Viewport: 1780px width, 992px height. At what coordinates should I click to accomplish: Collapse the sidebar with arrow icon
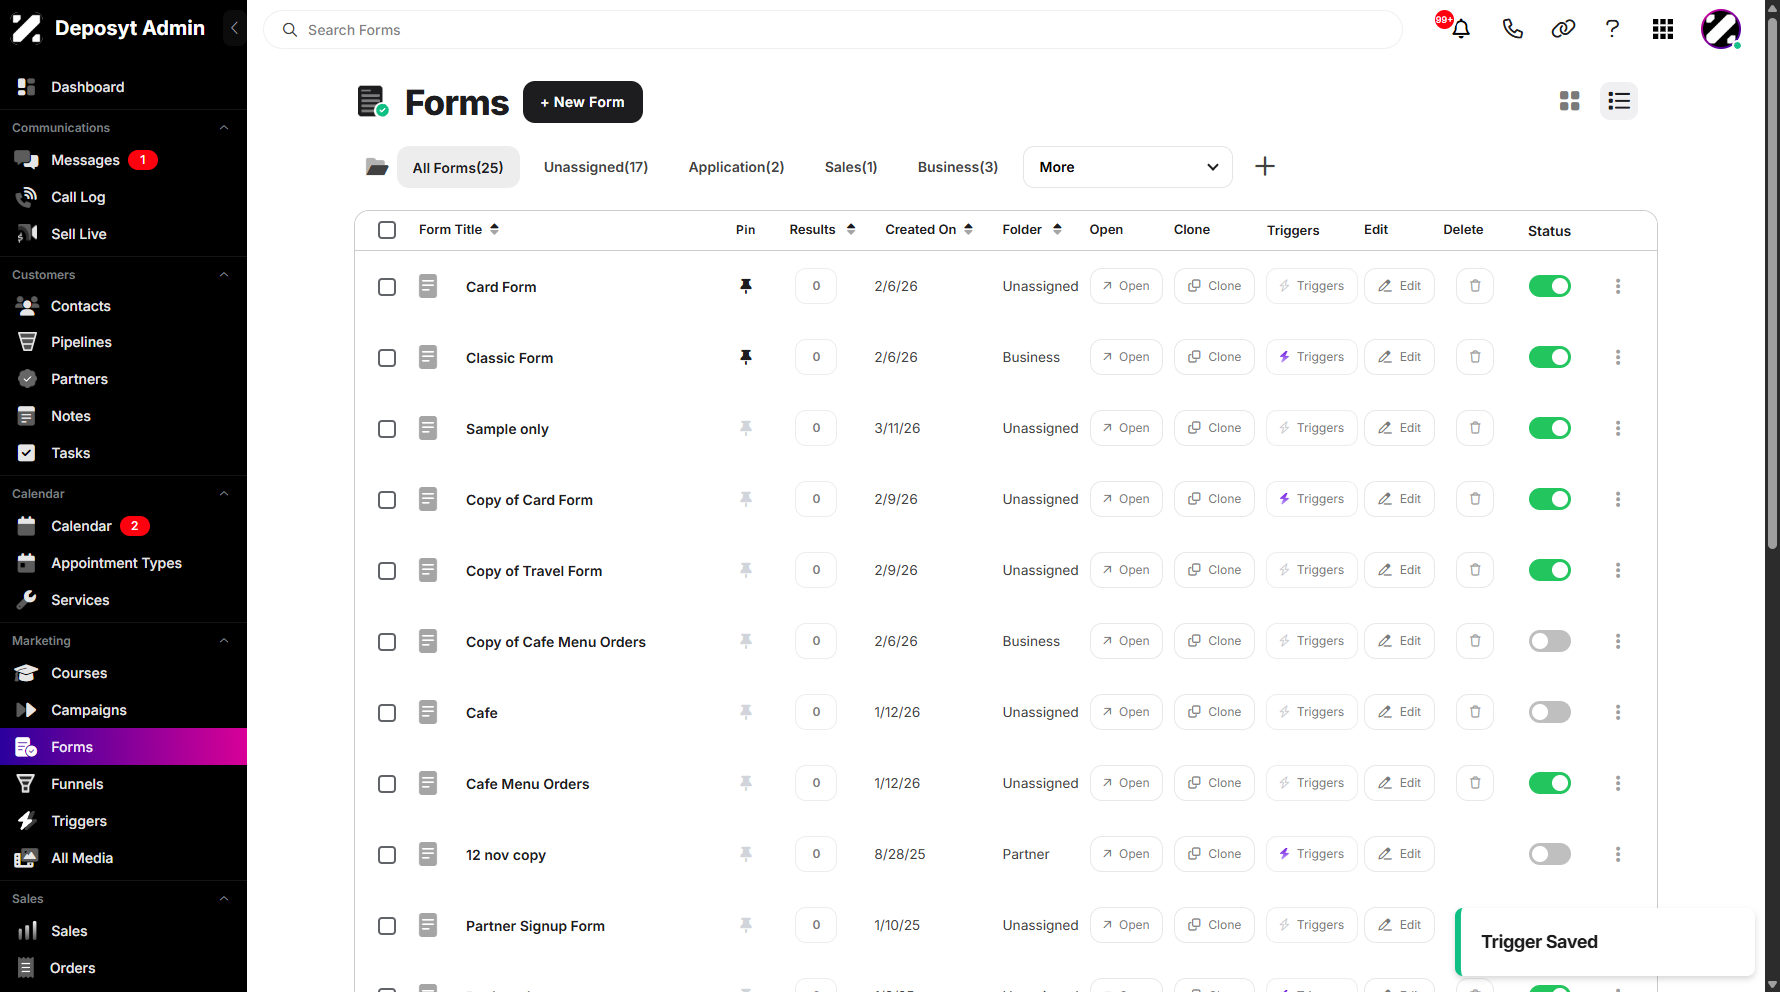click(x=234, y=28)
